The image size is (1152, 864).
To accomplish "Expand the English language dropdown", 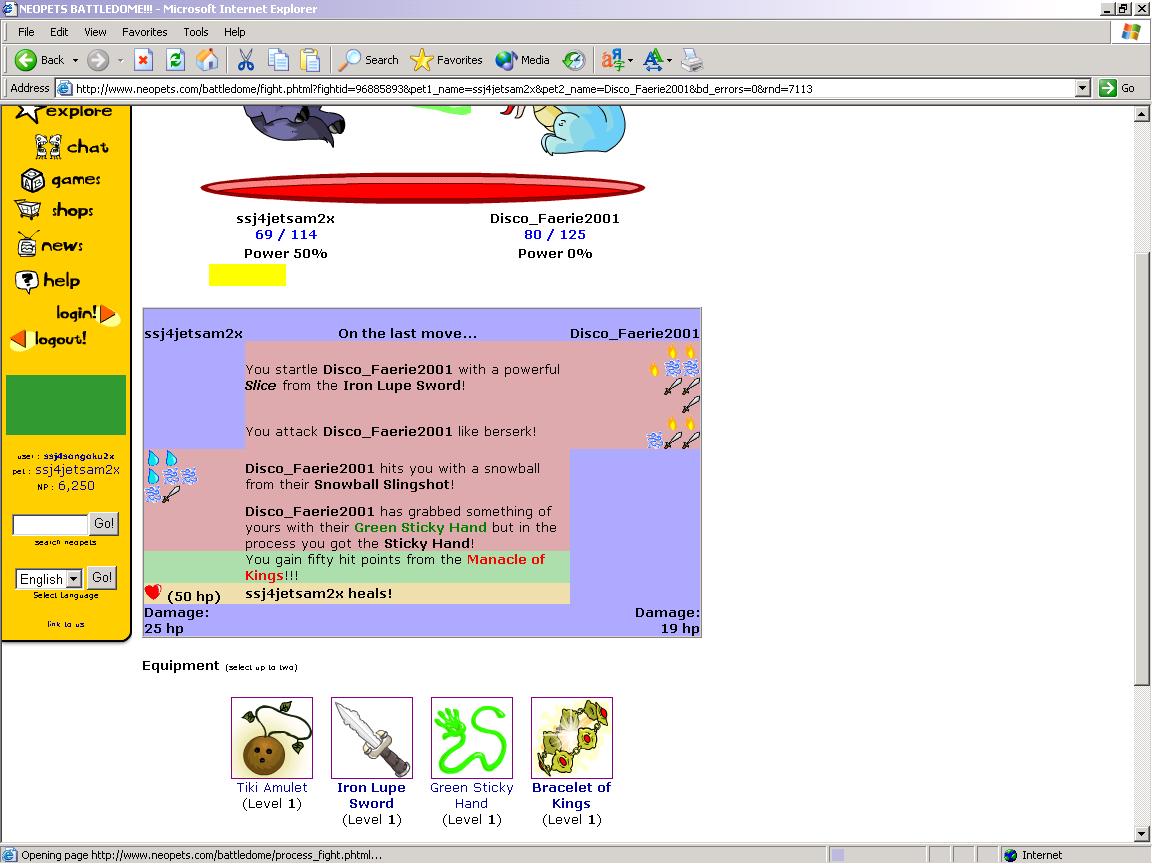I will click(73, 579).
